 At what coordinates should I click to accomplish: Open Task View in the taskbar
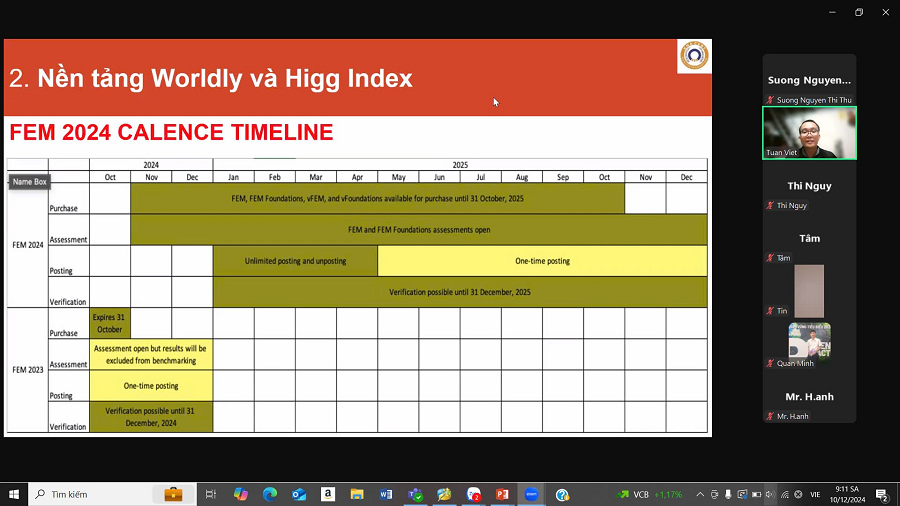click(x=211, y=494)
